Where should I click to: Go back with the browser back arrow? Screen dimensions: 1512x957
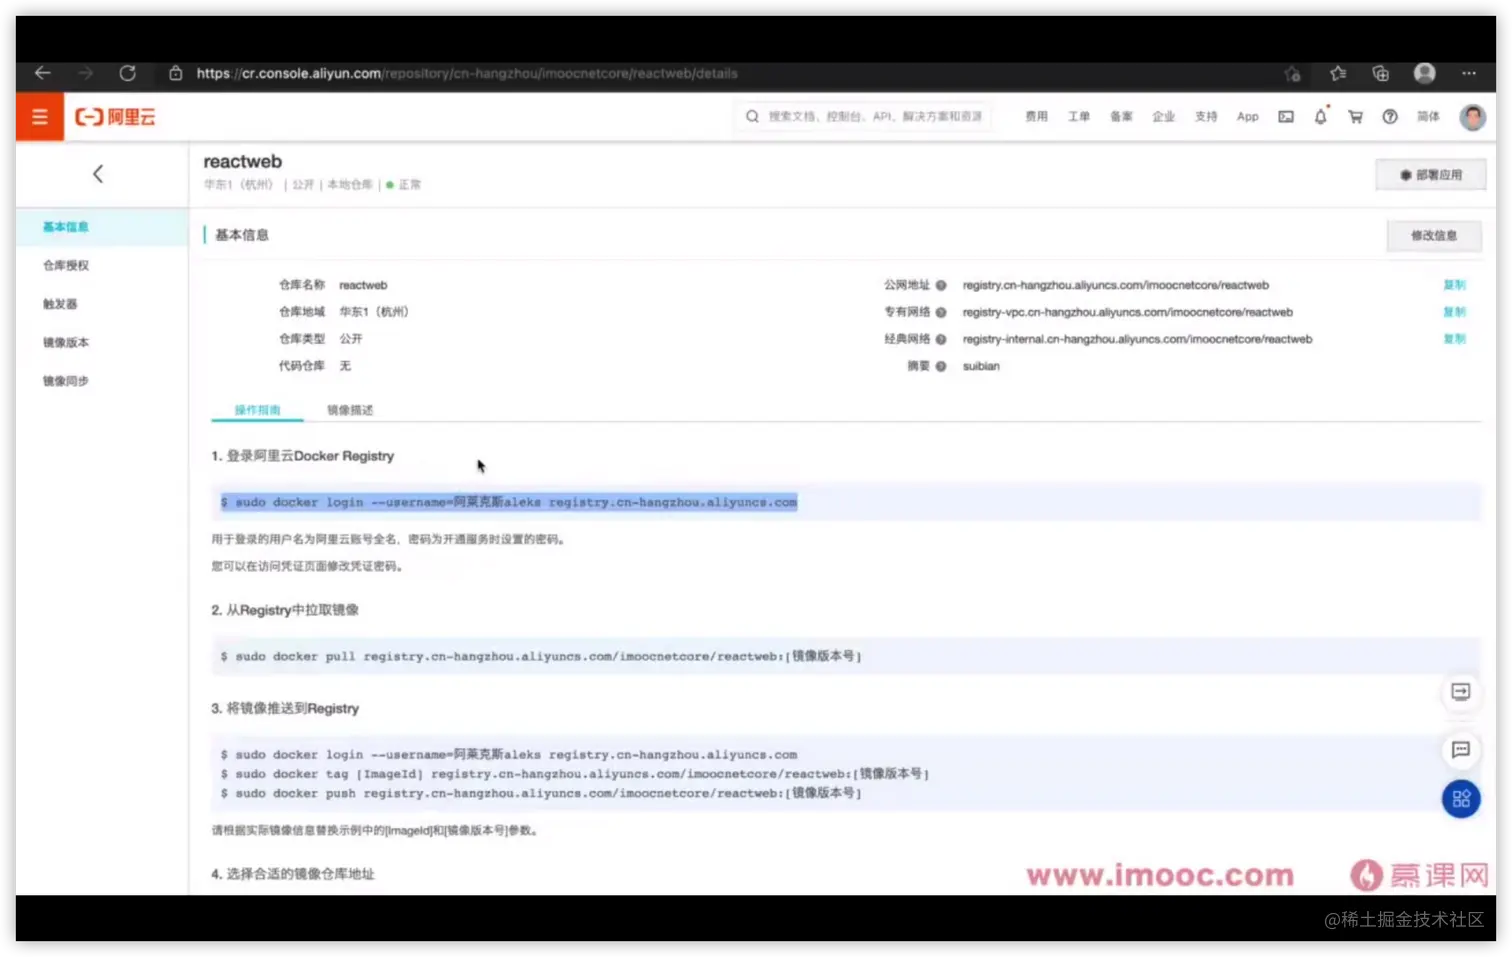click(42, 73)
